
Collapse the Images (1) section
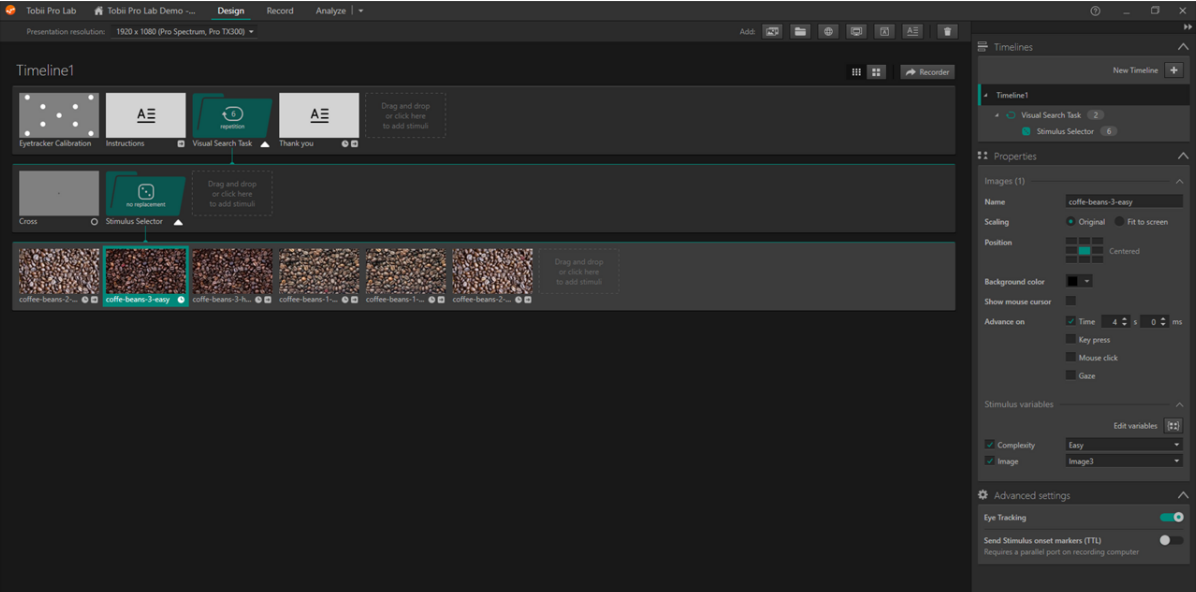point(1178,182)
